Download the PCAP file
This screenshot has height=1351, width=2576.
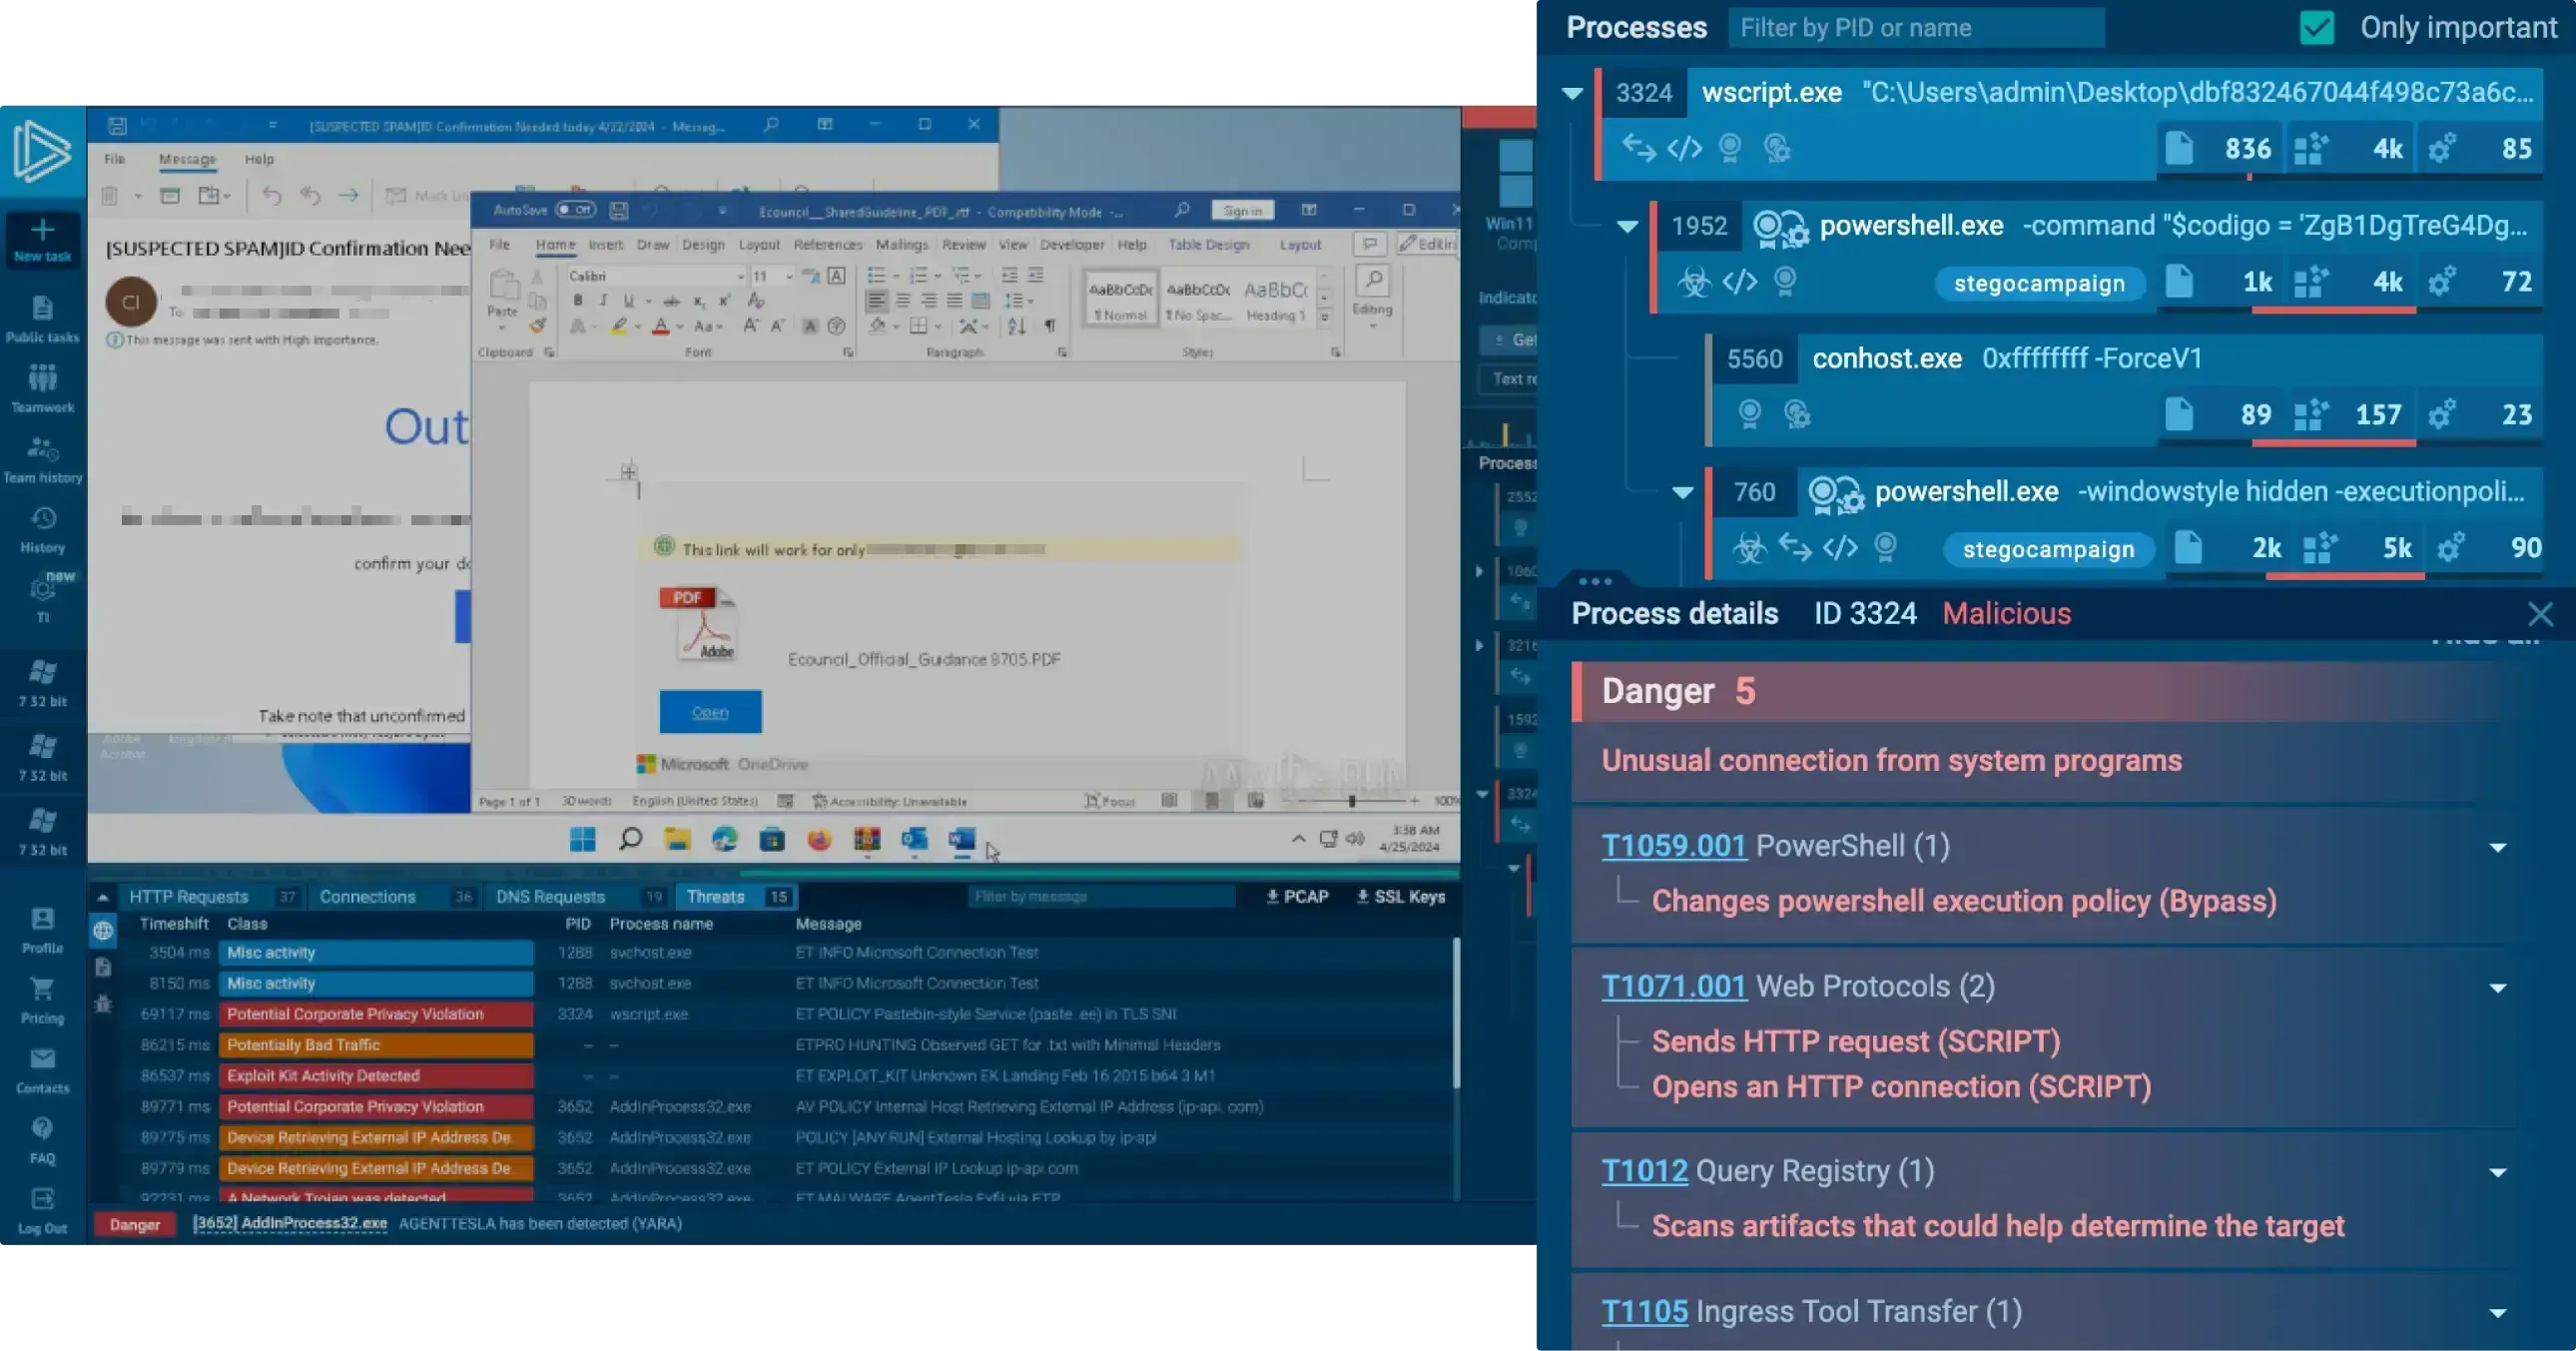(1297, 897)
